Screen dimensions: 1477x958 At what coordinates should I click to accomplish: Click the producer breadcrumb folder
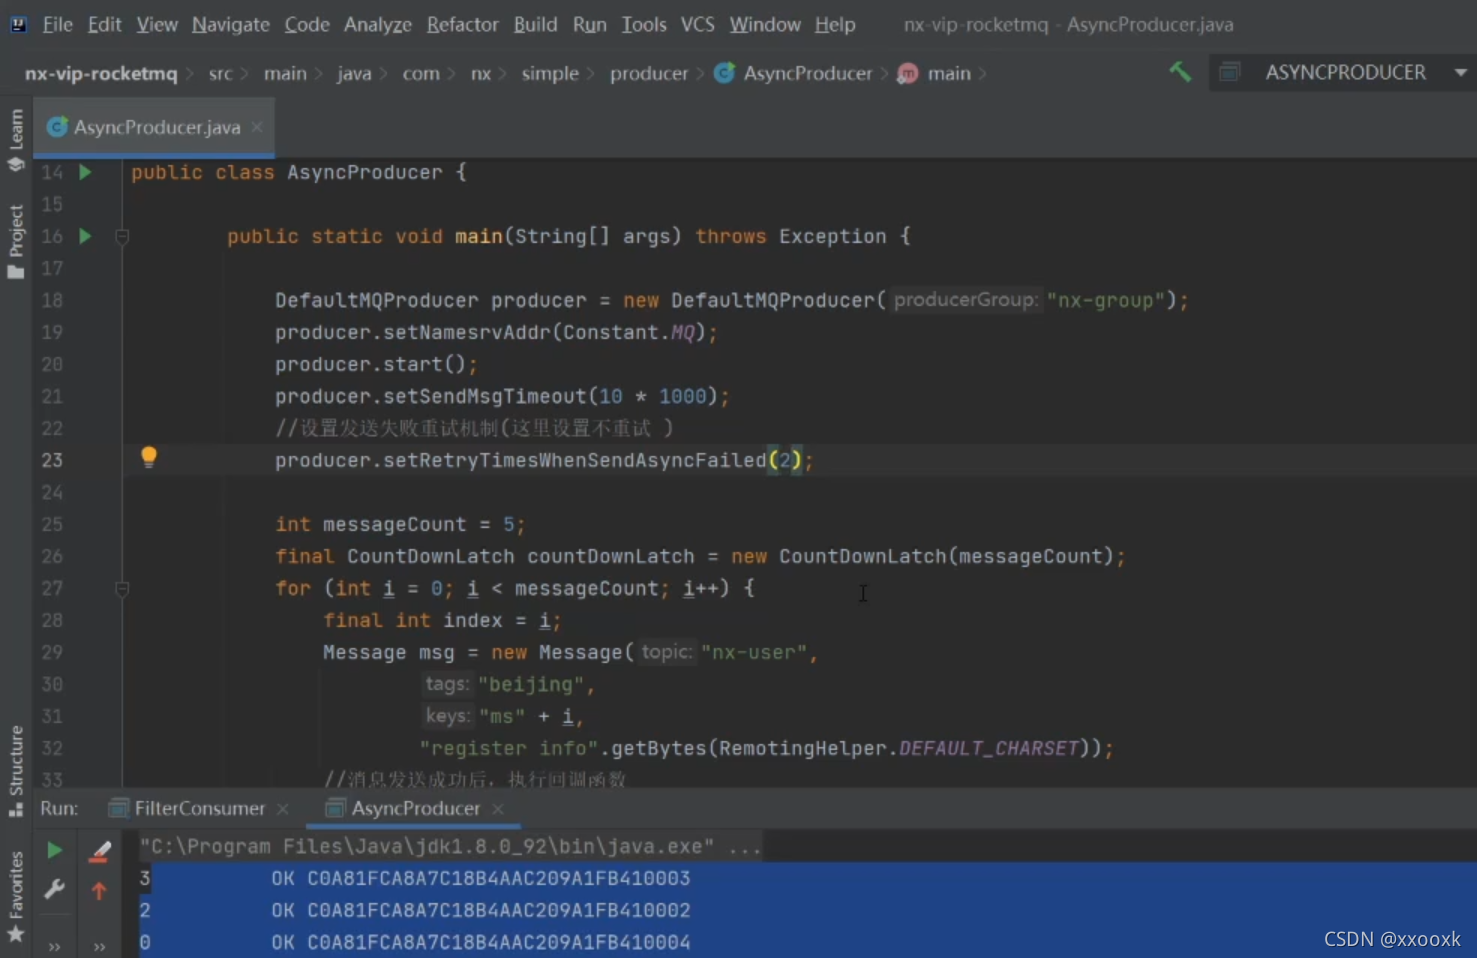(x=649, y=73)
